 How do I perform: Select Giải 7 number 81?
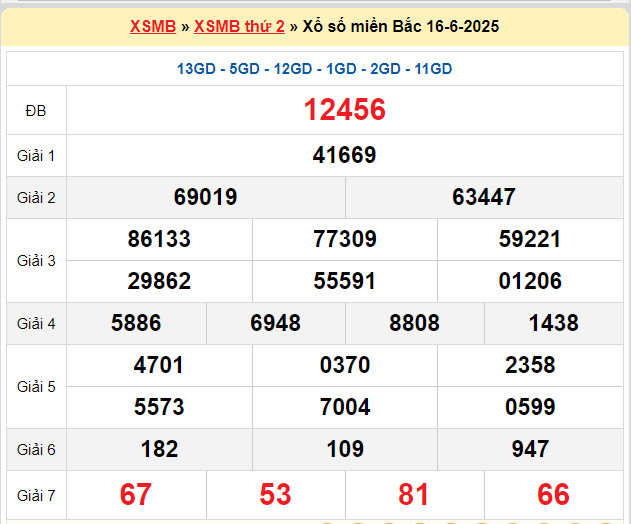pos(414,495)
